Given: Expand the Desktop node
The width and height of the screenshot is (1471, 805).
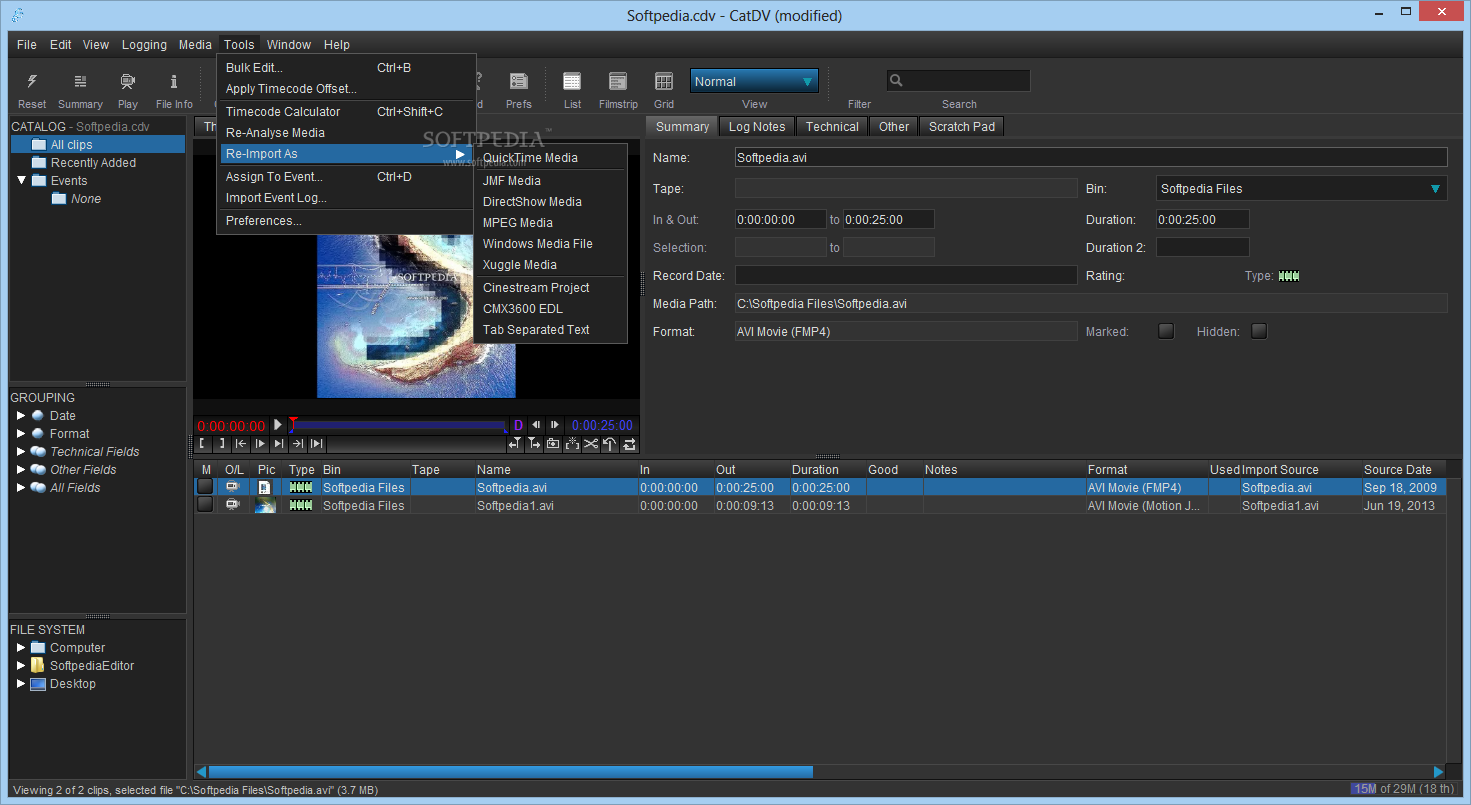Looking at the screenshot, I should point(21,684).
